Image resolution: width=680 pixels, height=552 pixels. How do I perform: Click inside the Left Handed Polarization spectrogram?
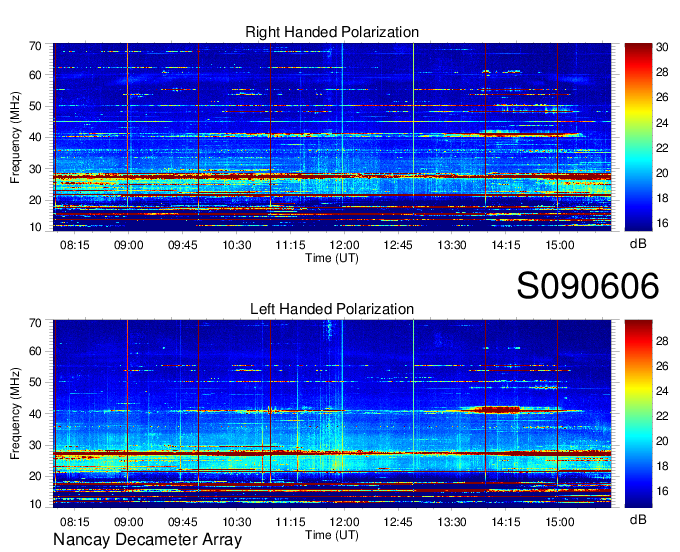(332, 414)
